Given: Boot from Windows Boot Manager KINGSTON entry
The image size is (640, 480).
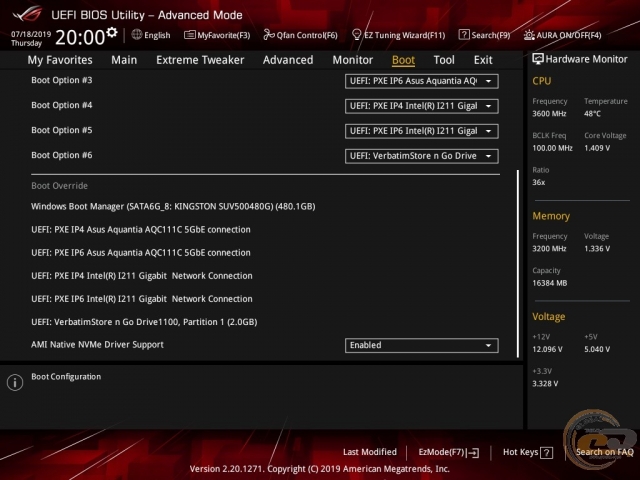Looking at the screenshot, I should (x=173, y=207).
